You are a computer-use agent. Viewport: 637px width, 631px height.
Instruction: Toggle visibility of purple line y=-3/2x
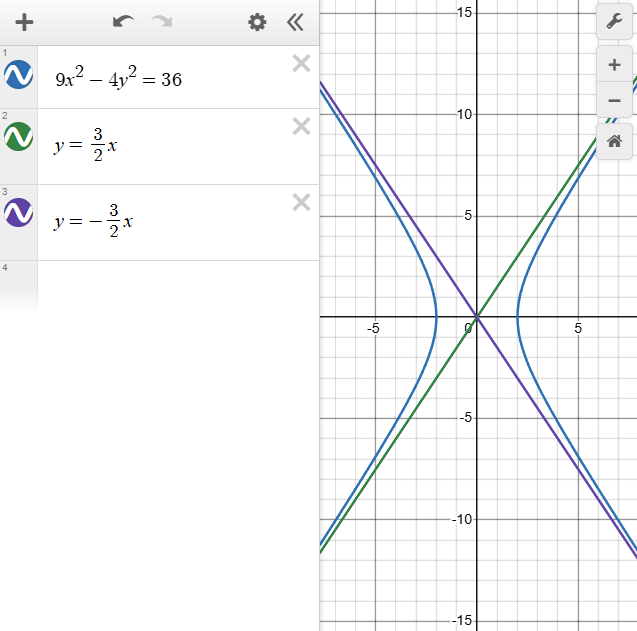[19, 212]
